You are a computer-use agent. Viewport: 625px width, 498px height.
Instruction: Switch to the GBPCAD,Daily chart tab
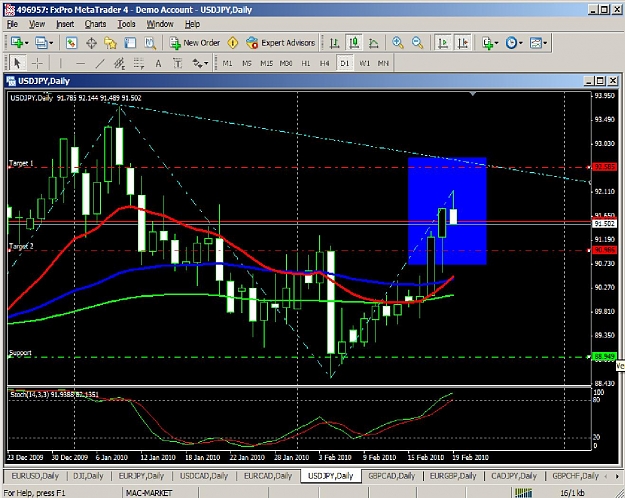(392, 476)
